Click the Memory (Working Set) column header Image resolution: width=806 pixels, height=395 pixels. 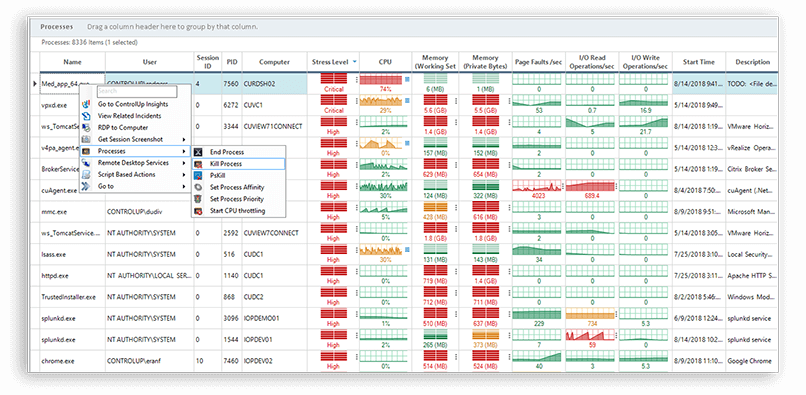click(435, 62)
